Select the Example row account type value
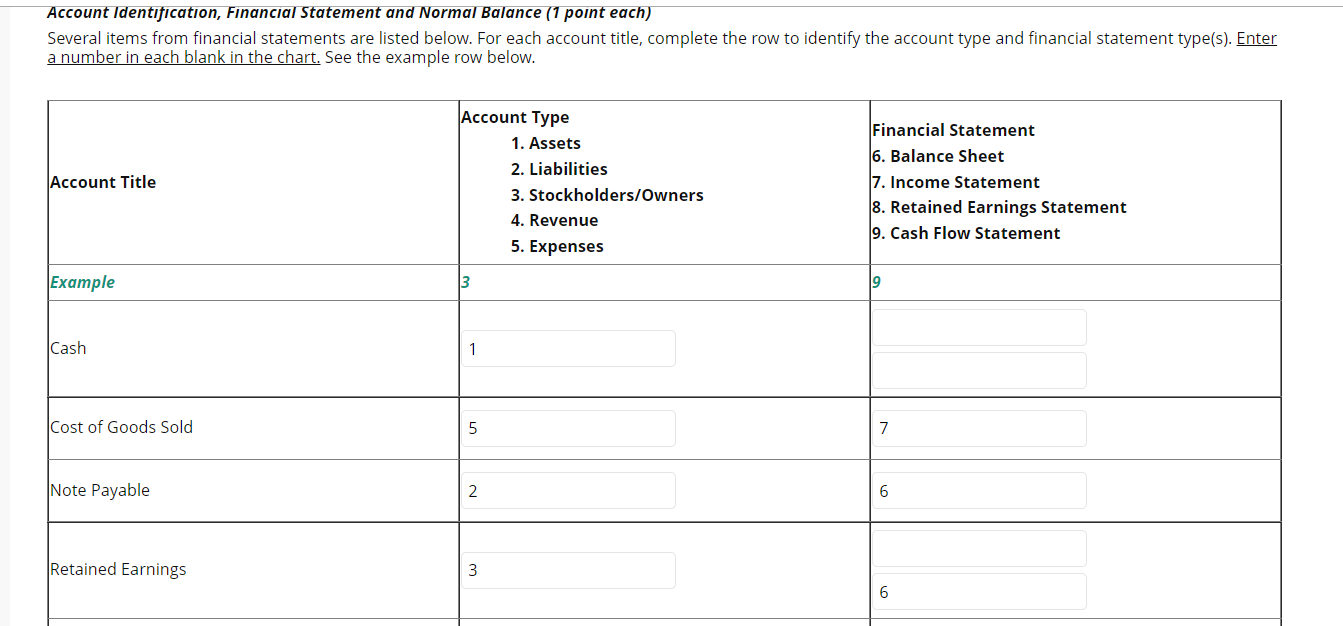The width and height of the screenshot is (1343, 626). tap(463, 282)
